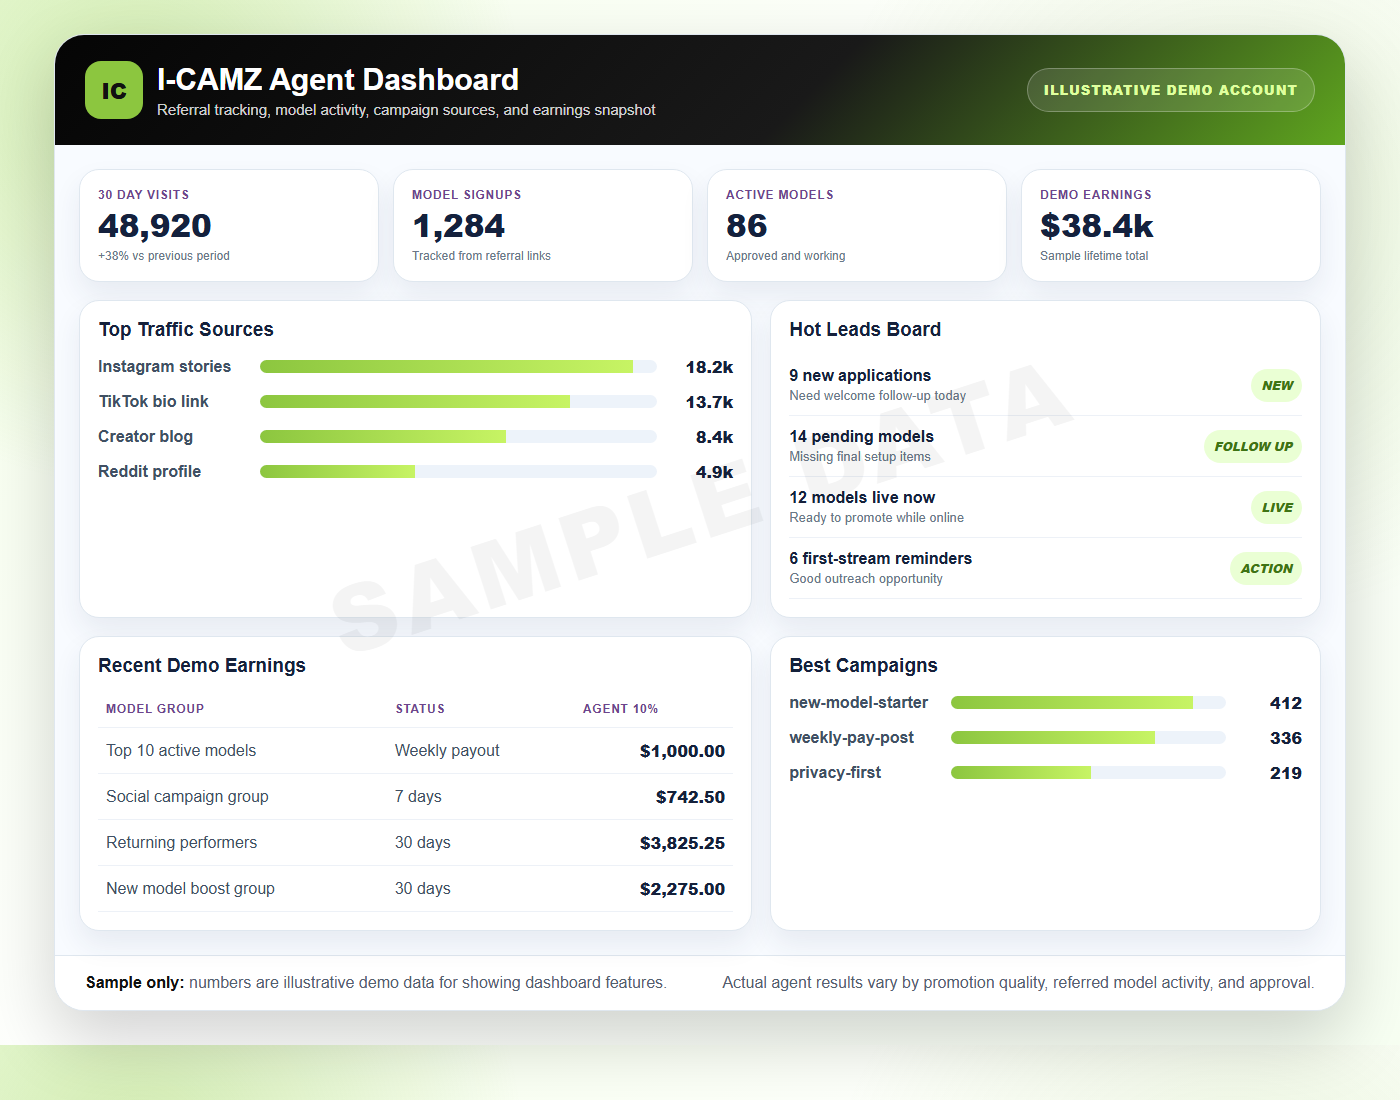Click the '7 days' status cell
The width and height of the screenshot is (1400, 1100).
[418, 797]
